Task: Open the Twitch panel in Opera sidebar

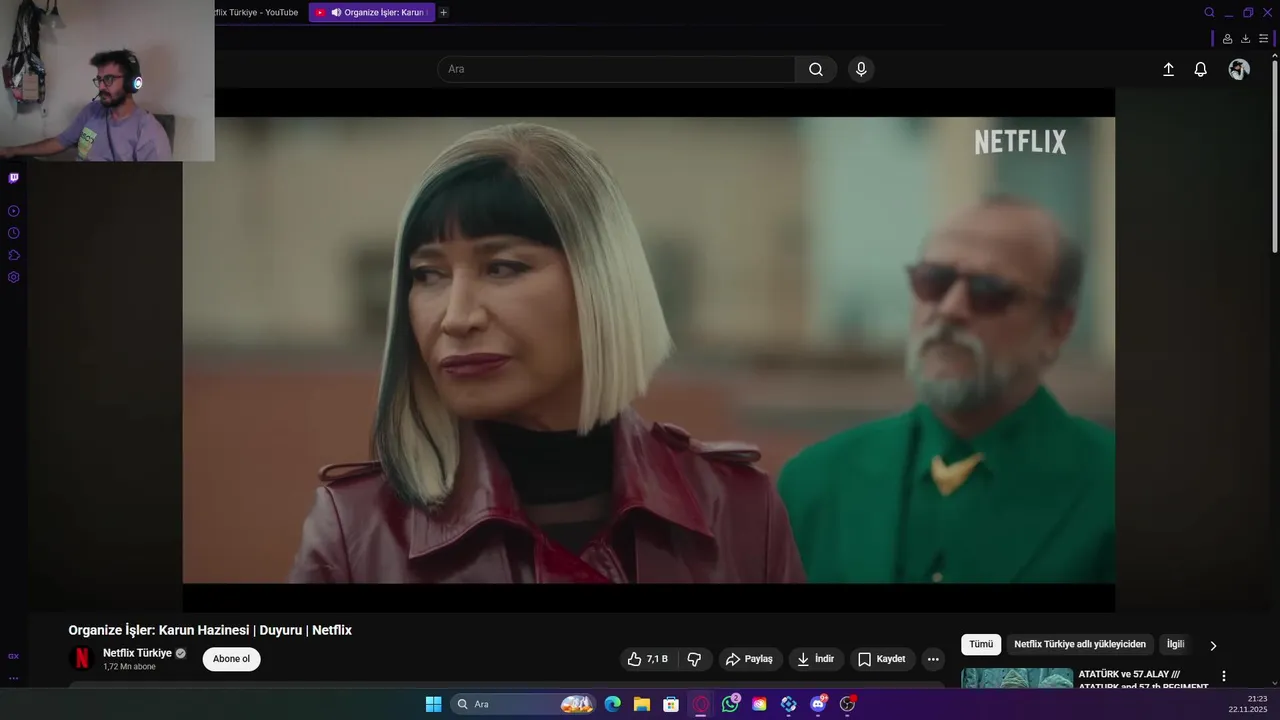Action: click(x=13, y=178)
